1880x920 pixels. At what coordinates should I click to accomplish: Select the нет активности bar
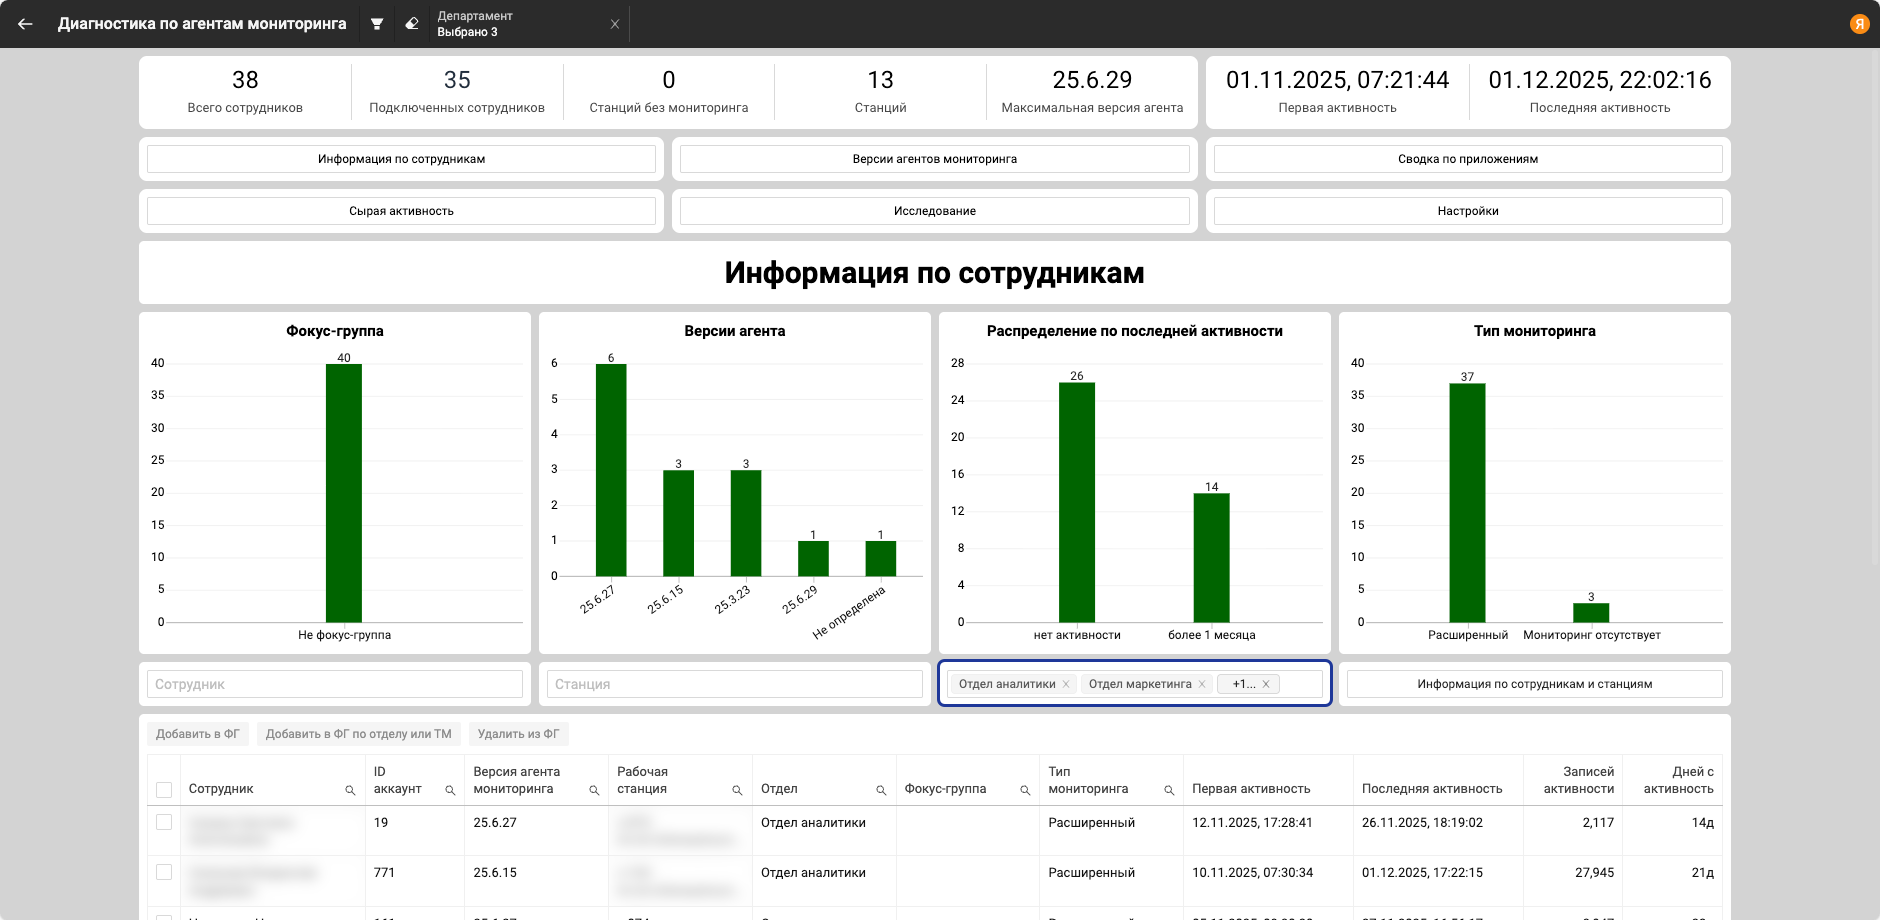coord(1077,502)
